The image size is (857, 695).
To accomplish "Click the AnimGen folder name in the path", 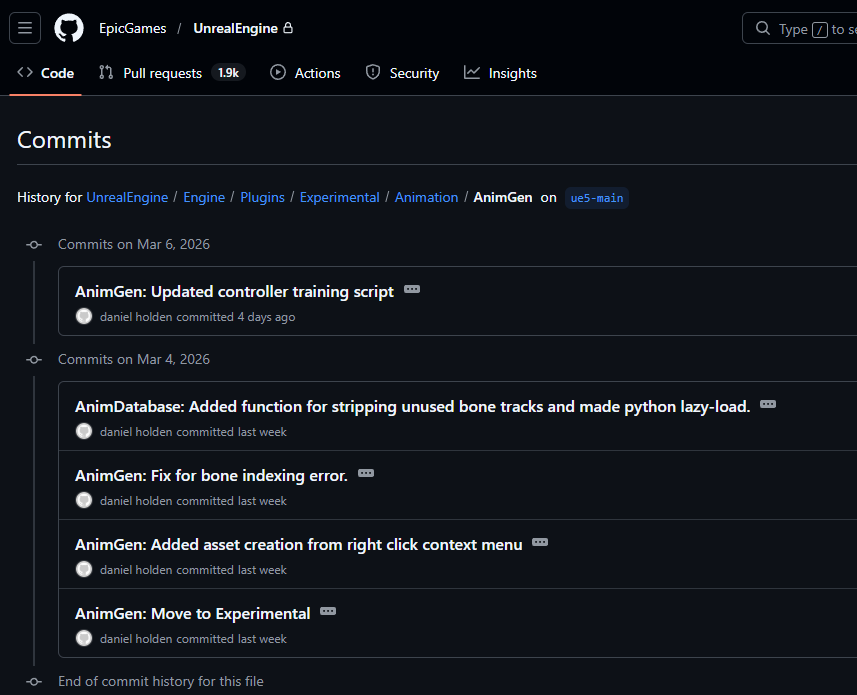I will click(x=503, y=197).
